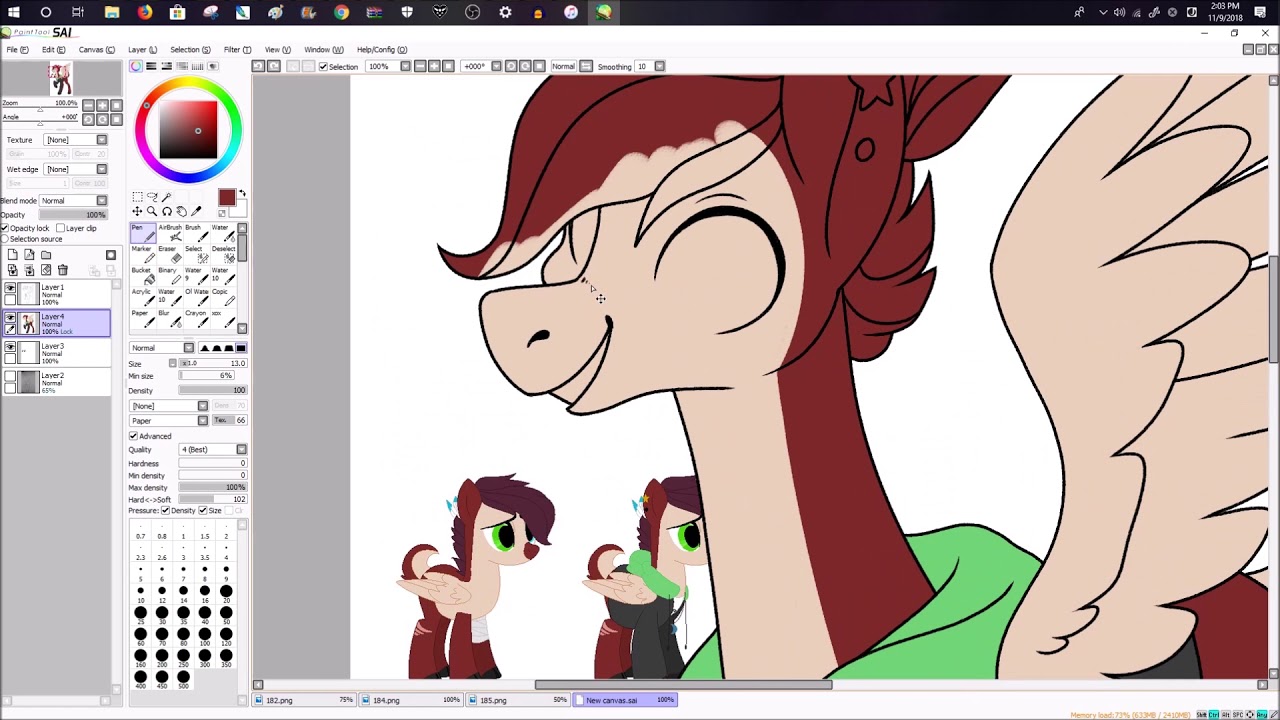
Task: Choose the move layer tool
Action: (137, 211)
